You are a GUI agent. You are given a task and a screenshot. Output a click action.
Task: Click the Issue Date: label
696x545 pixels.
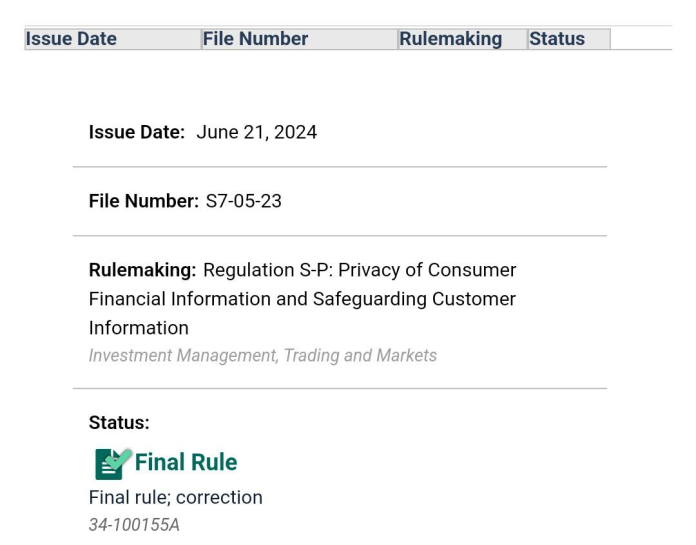tap(137, 132)
